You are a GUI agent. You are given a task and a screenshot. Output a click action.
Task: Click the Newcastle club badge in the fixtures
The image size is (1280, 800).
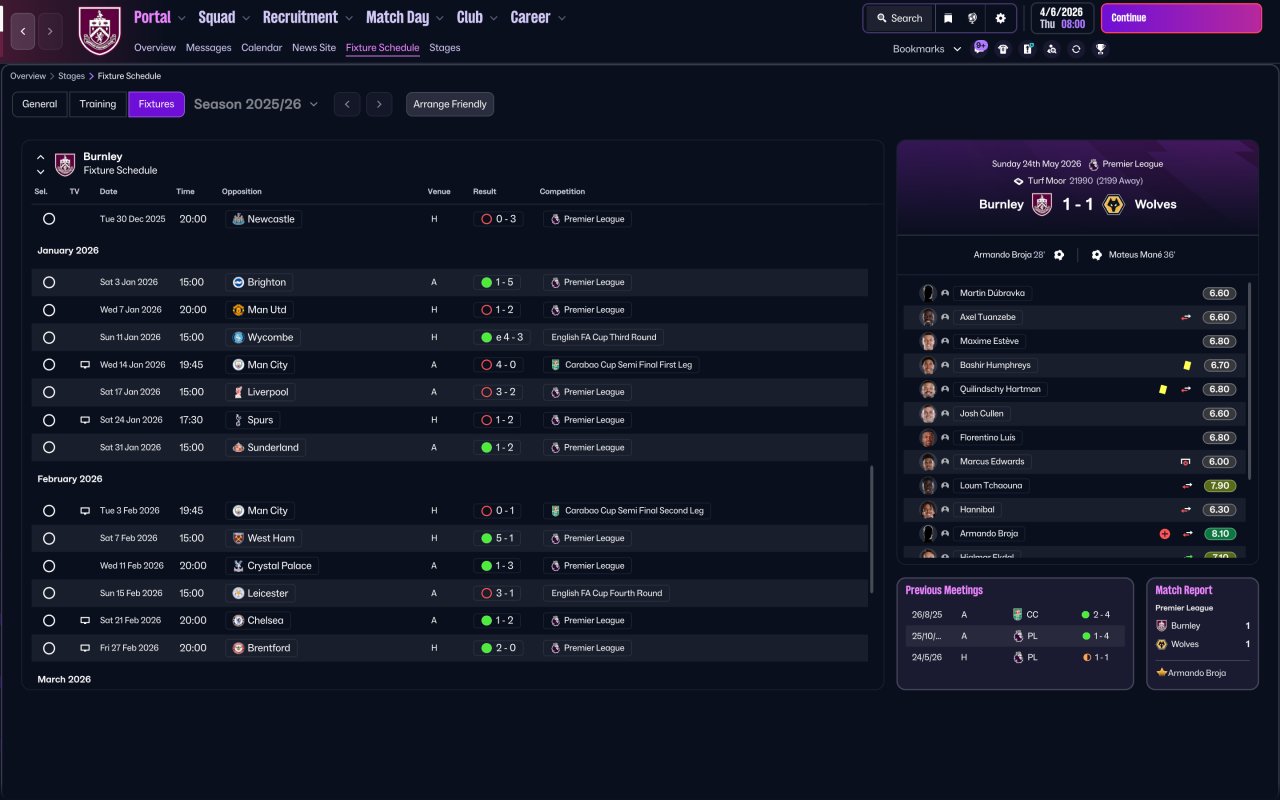(x=238, y=219)
